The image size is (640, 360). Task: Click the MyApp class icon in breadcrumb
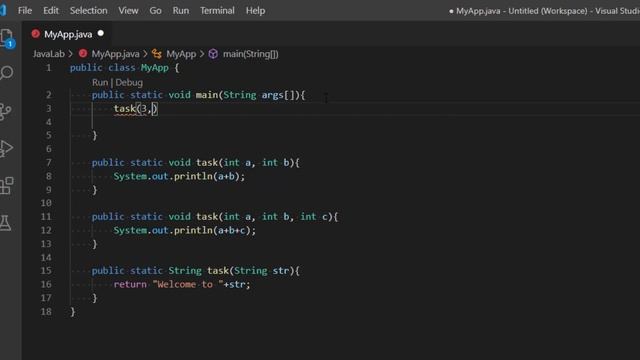point(157,54)
